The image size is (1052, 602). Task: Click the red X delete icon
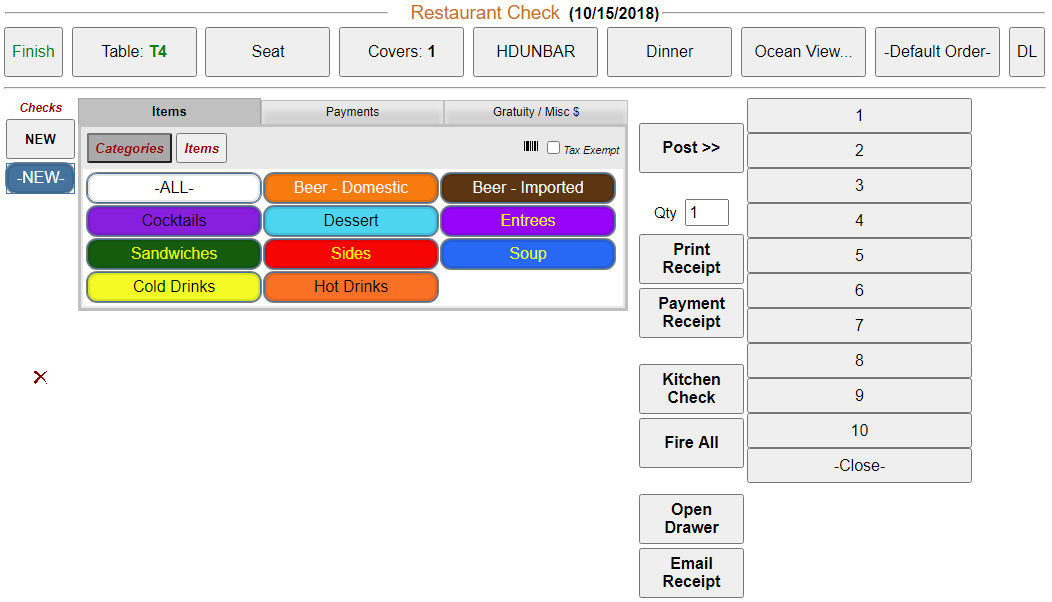40,377
